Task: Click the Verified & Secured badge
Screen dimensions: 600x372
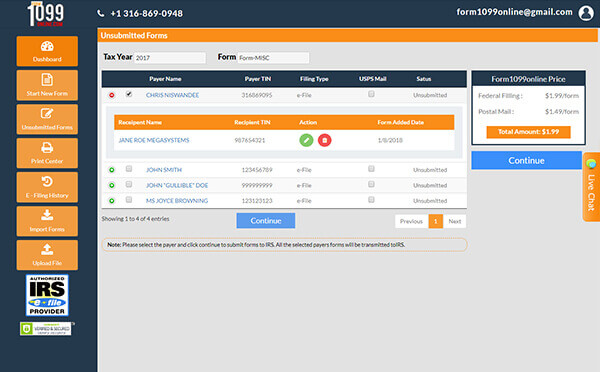Action: [46, 328]
